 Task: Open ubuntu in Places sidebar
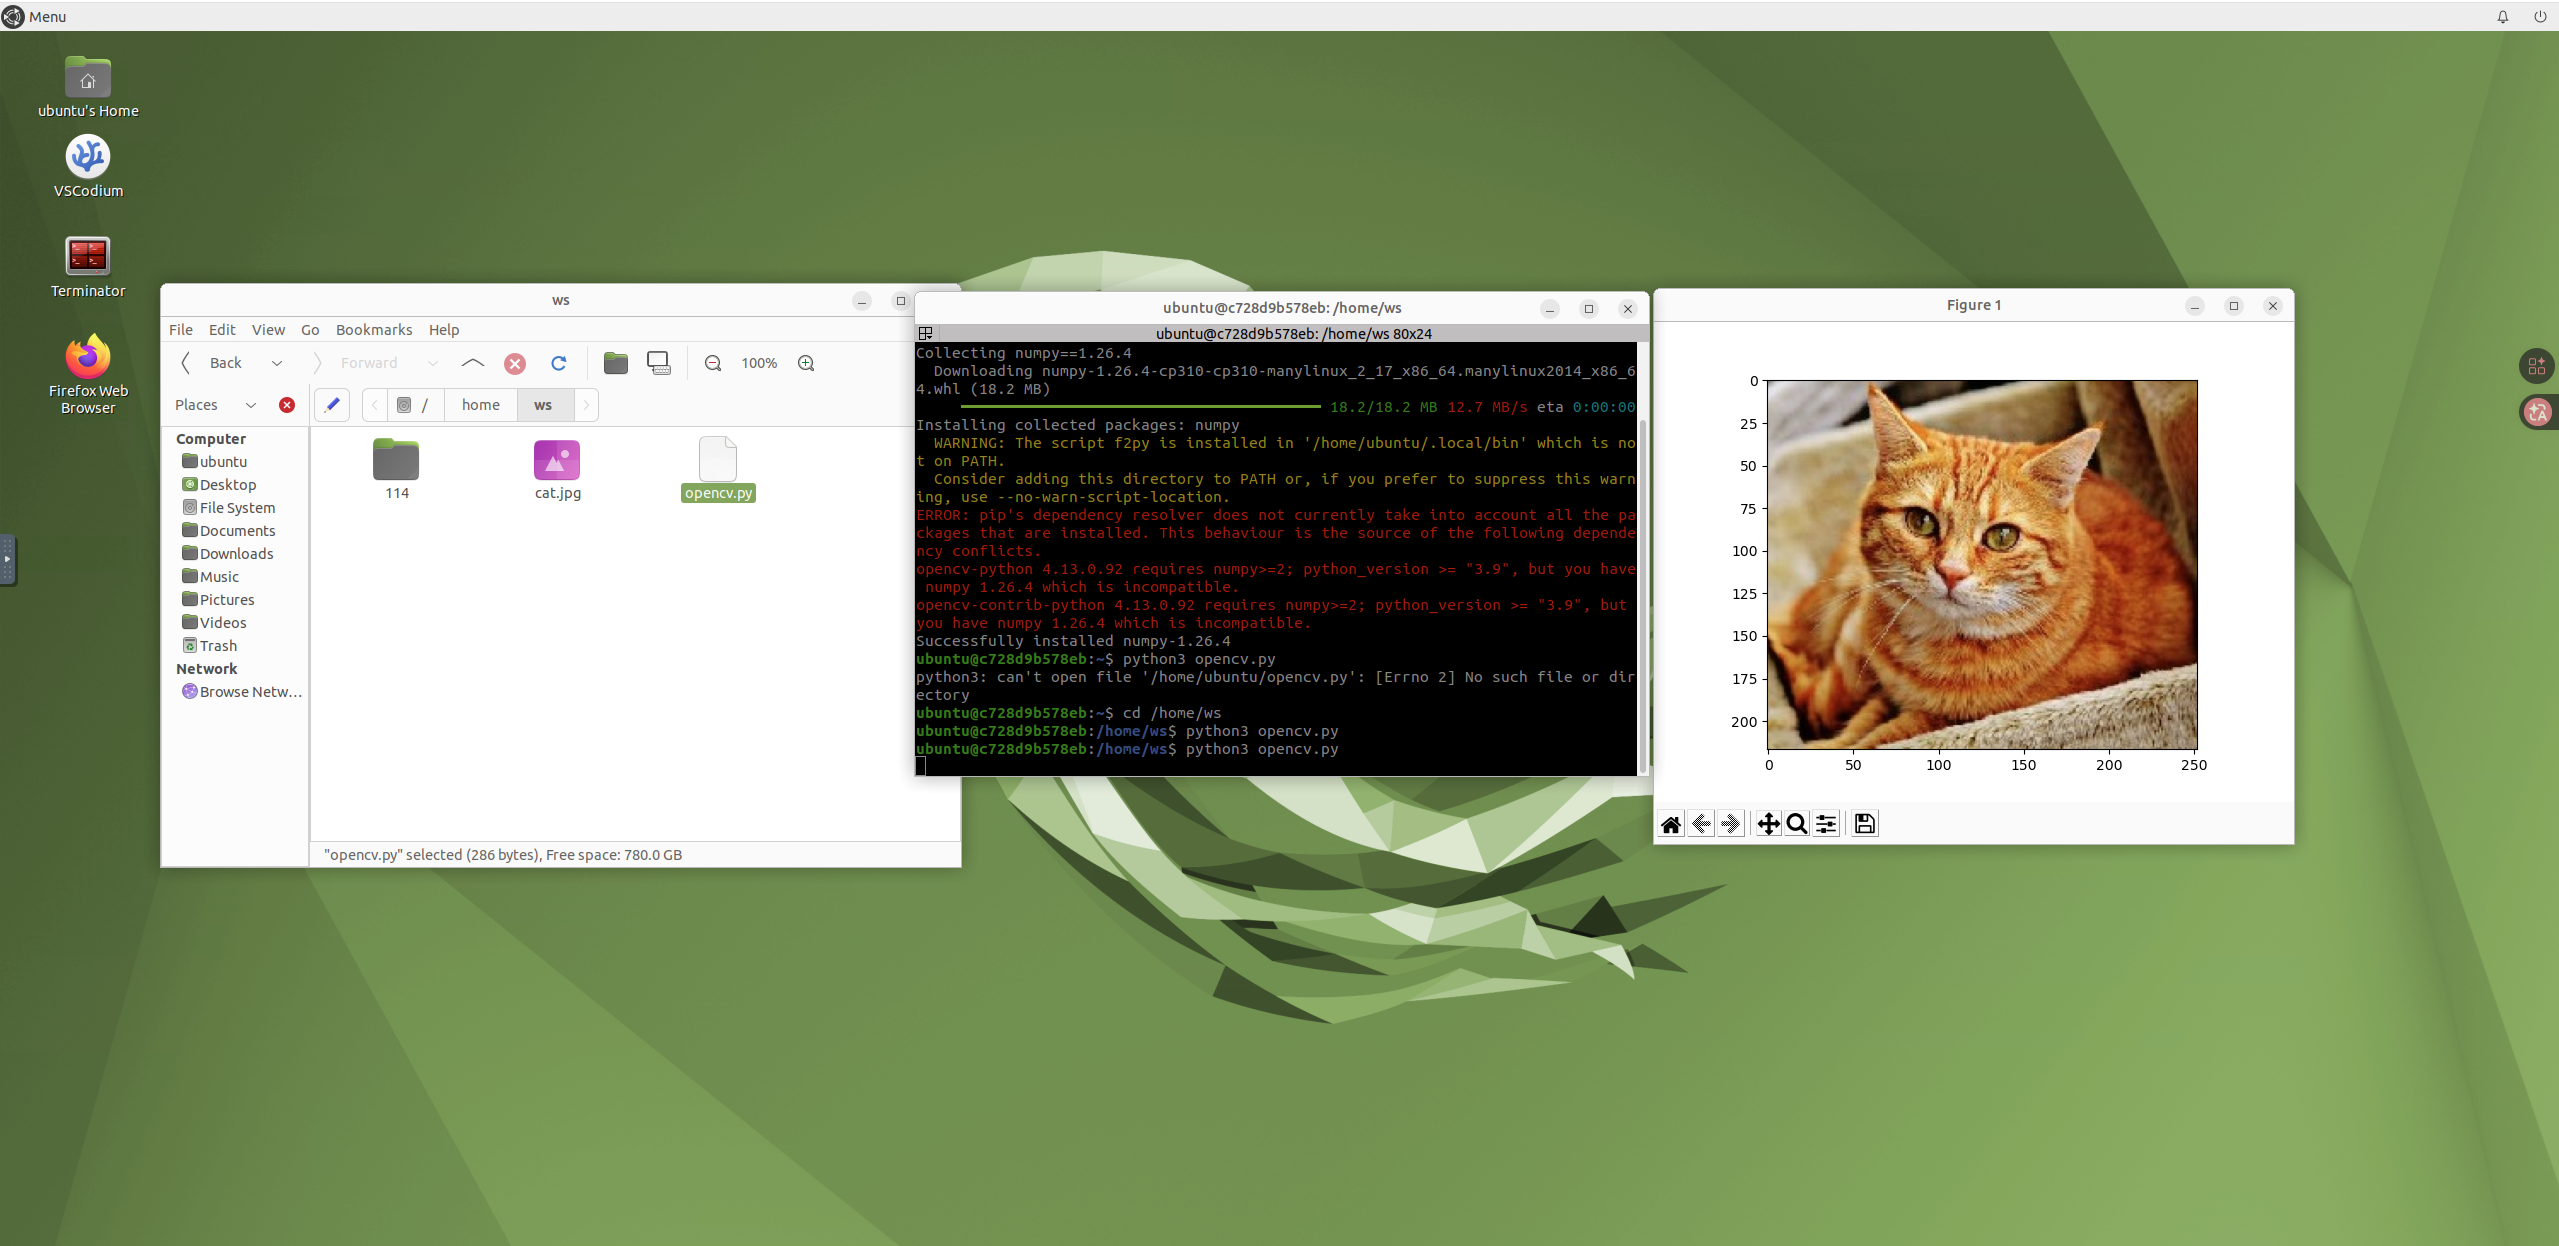coord(223,462)
